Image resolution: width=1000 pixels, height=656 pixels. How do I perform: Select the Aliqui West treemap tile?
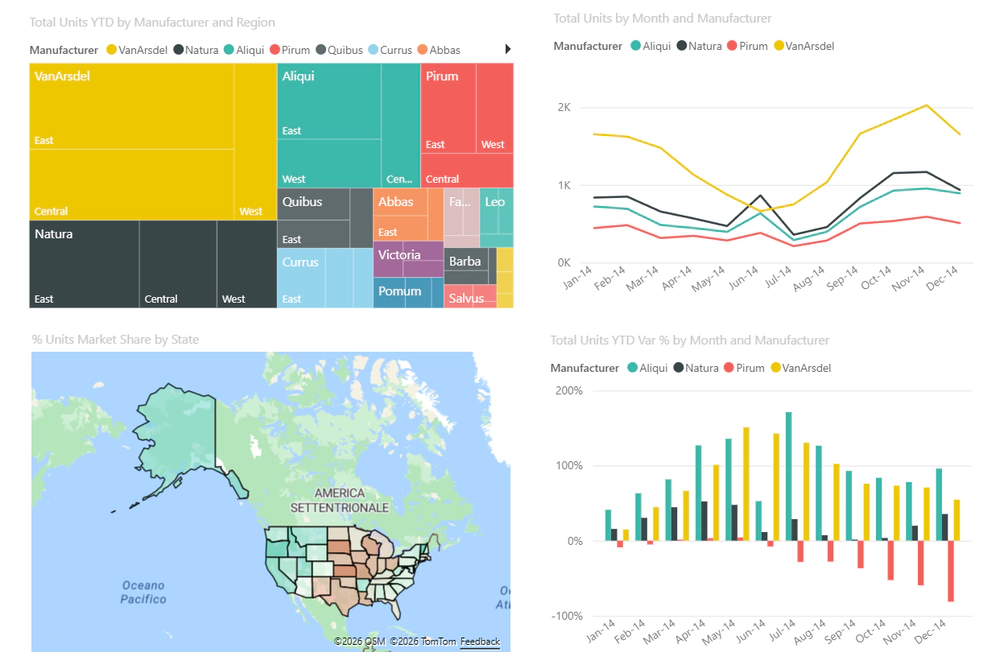click(x=330, y=164)
